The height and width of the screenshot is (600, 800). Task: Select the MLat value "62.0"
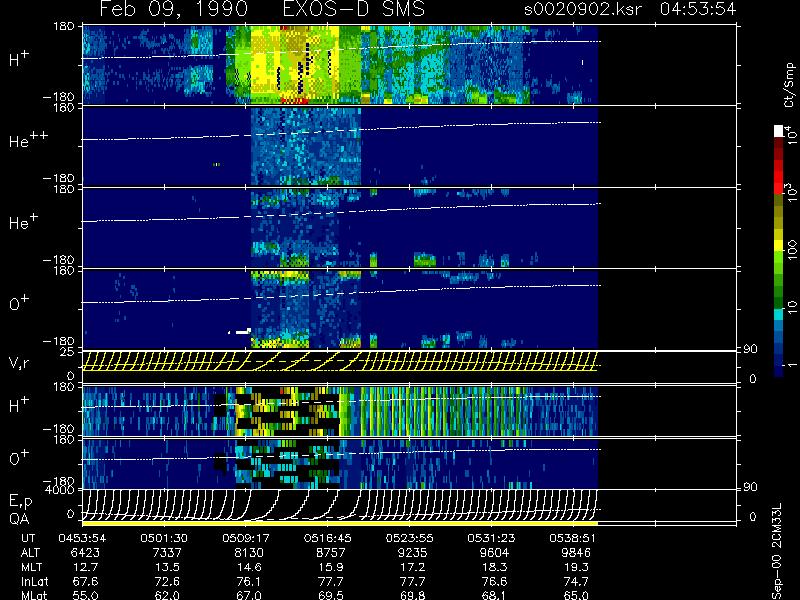167,595
